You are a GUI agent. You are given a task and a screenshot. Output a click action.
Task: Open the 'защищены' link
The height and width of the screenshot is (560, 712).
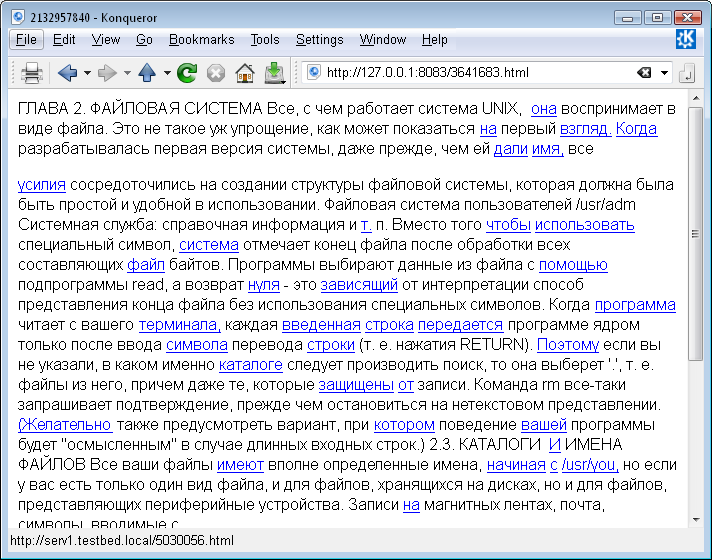(x=356, y=385)
